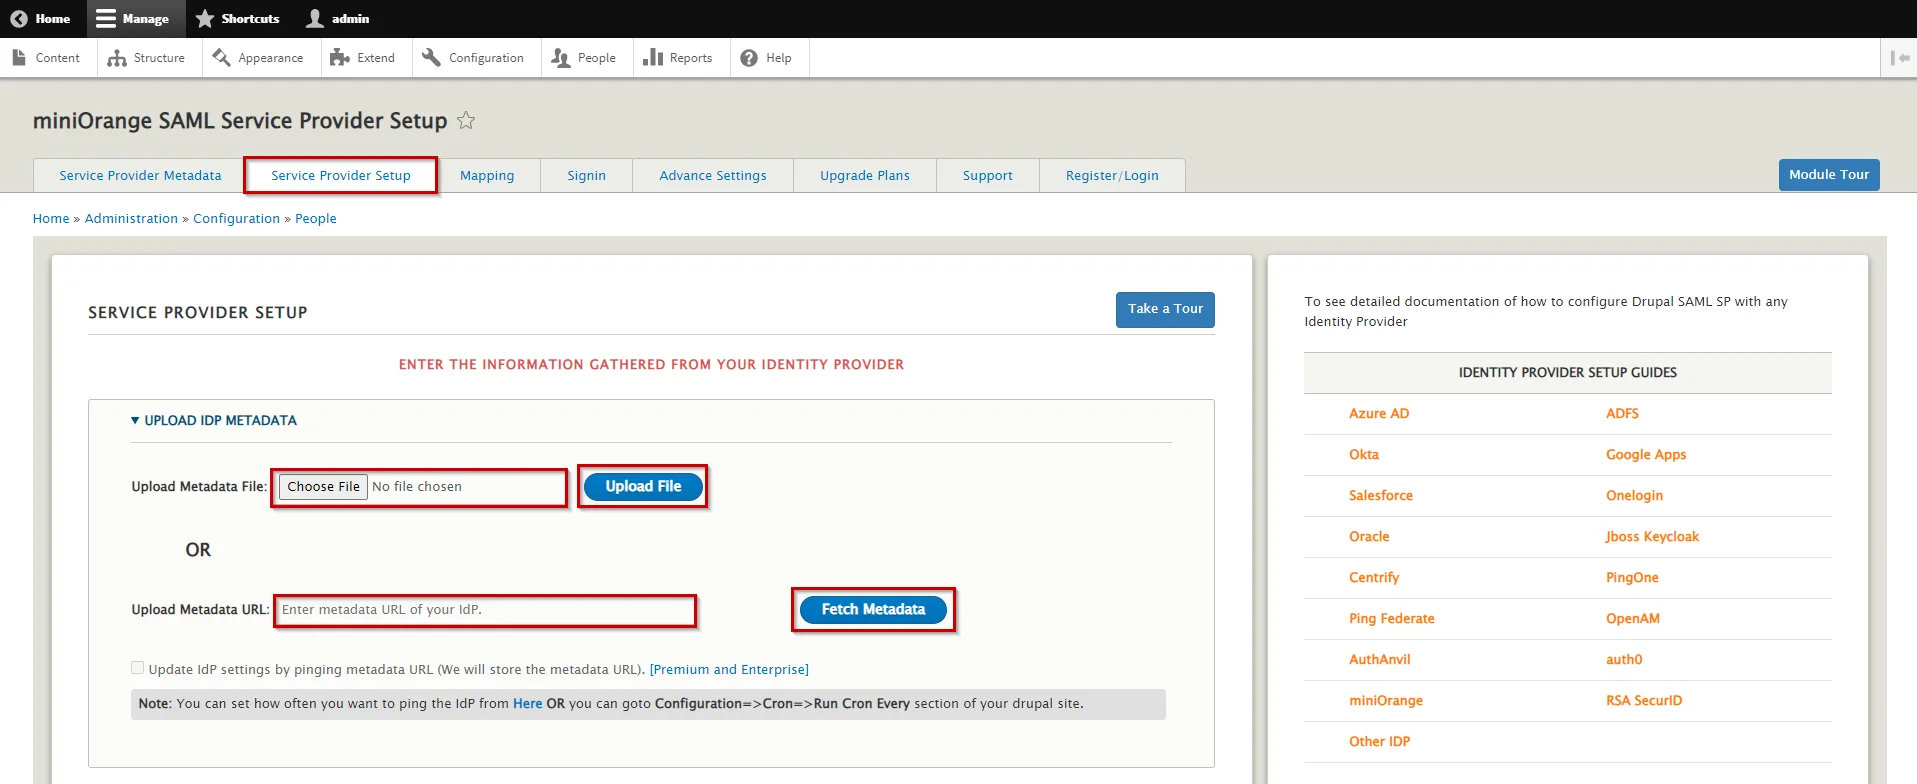This screenshot has height=784, width=1917.
Task: Click People breadcrumb link
Action: click(x=316, y=218)
